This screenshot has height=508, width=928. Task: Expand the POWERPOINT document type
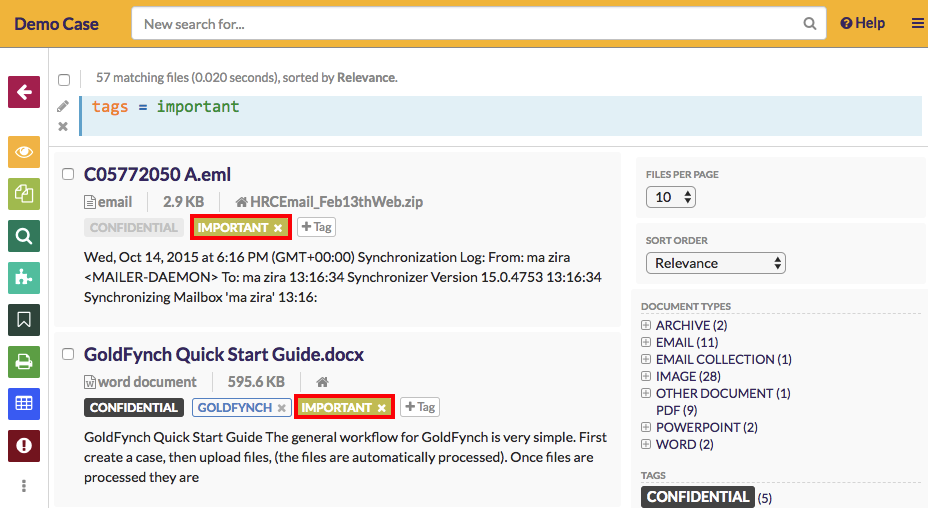pyautogui.click(x=646, y=427)
